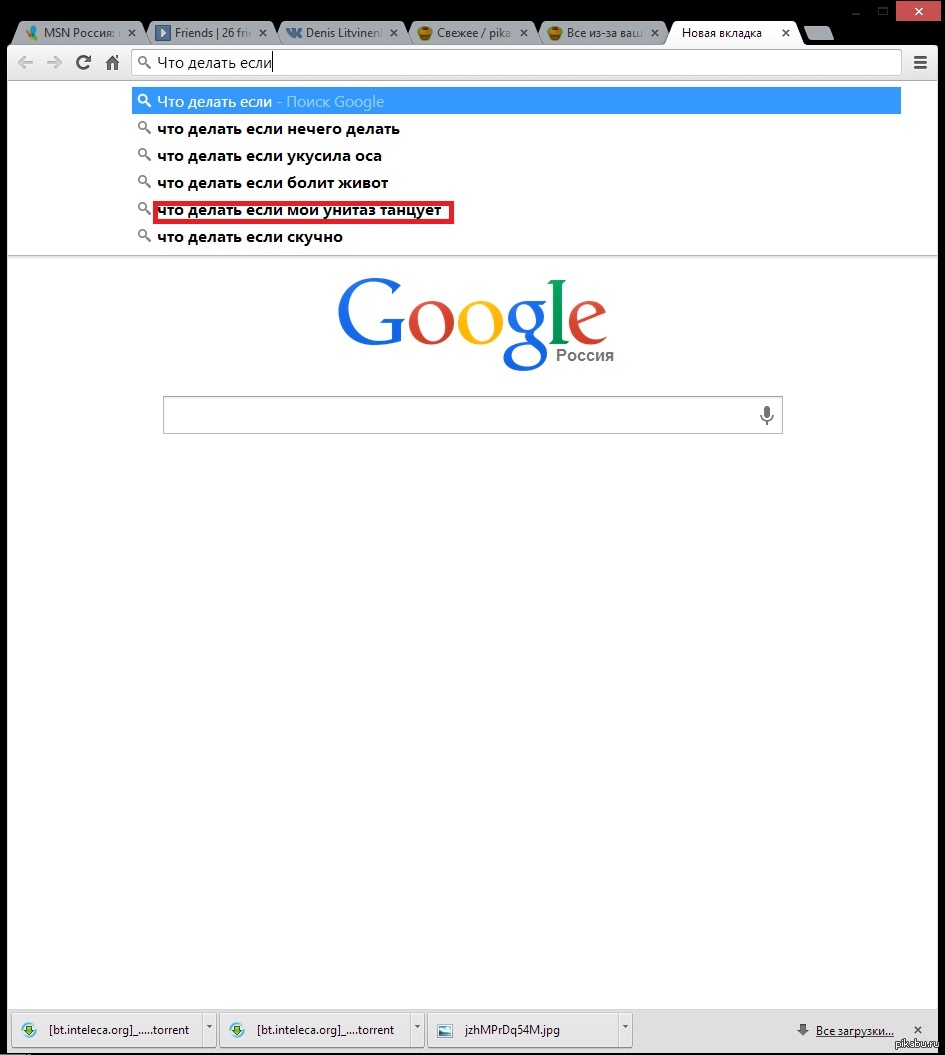Reload the page with the refresh icon
945x1055 pixels.
tap(83, 63)
